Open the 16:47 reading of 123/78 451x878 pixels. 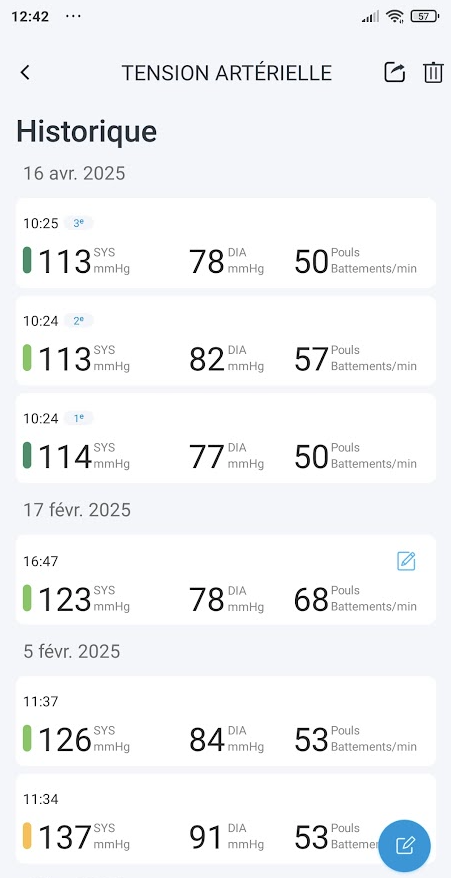coord(226,580)
